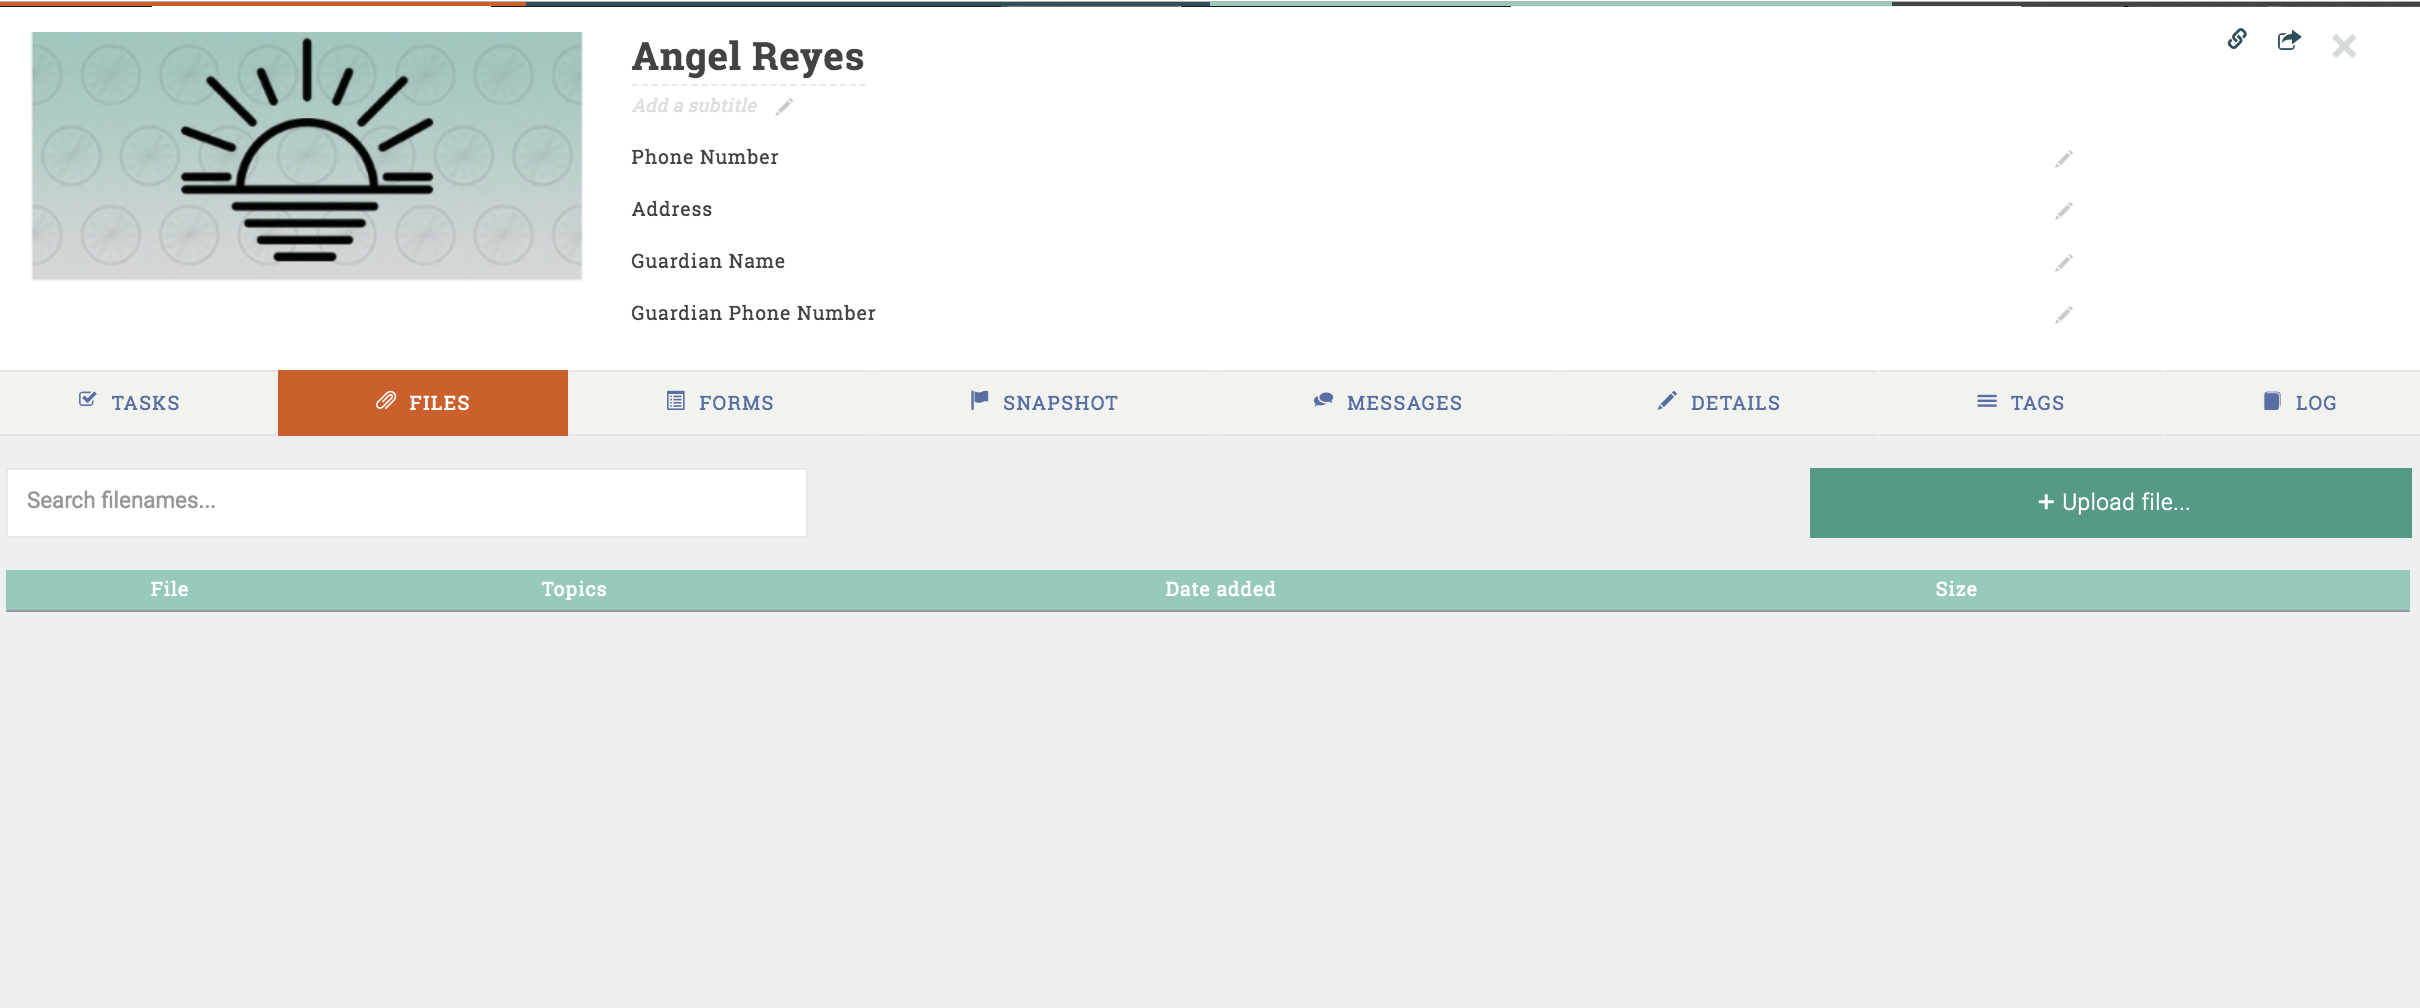
Task: Switch to the Forms tab
Action: click(720, 403)
